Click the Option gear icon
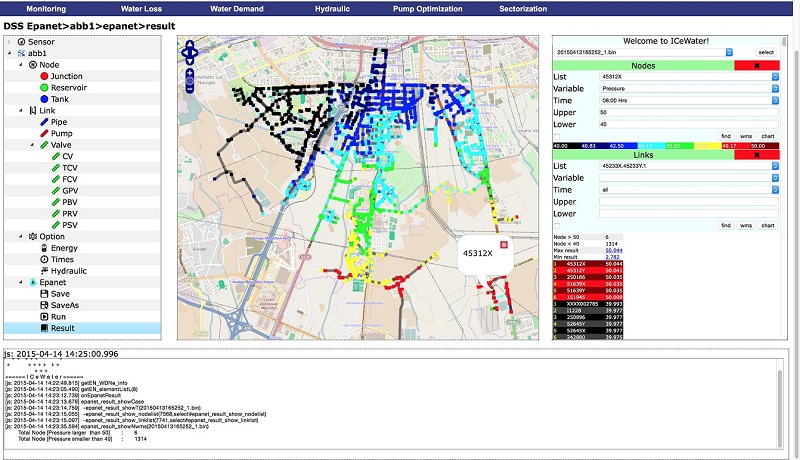 pos(33,237)
